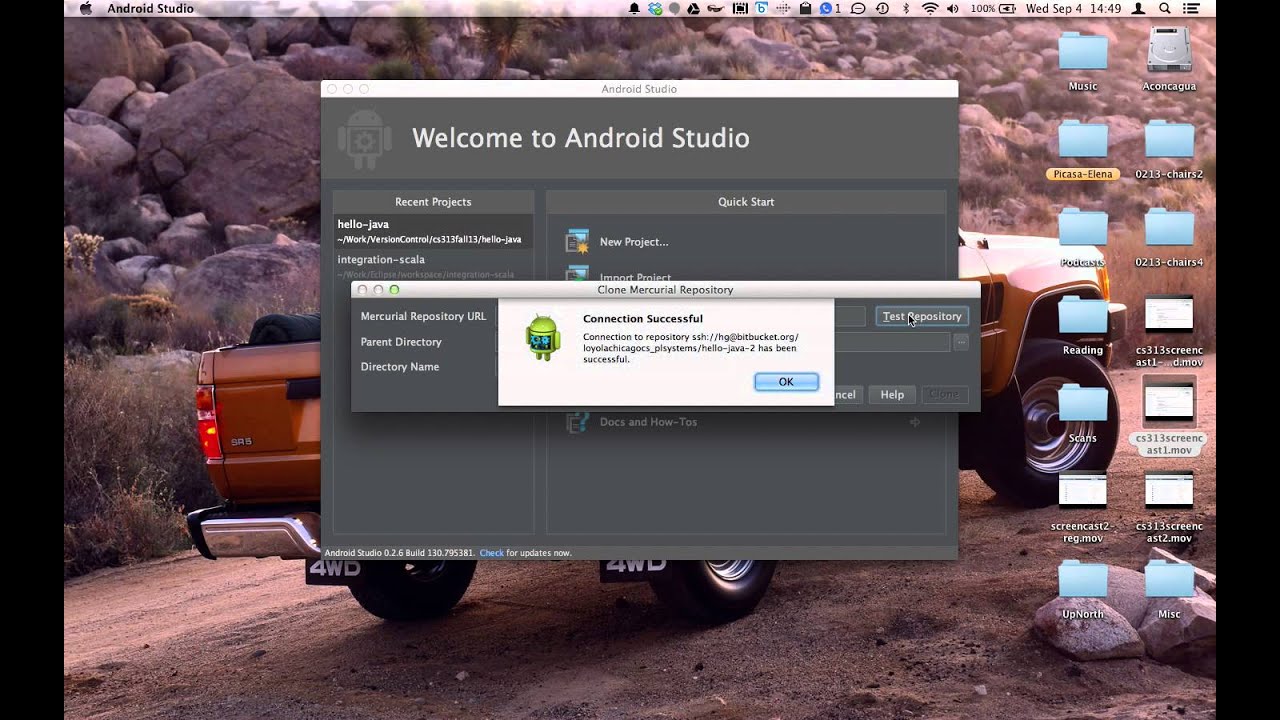Screen dimensions: 1280x720
Task: Open the parent directory browse button
Action: click(960, 342)
